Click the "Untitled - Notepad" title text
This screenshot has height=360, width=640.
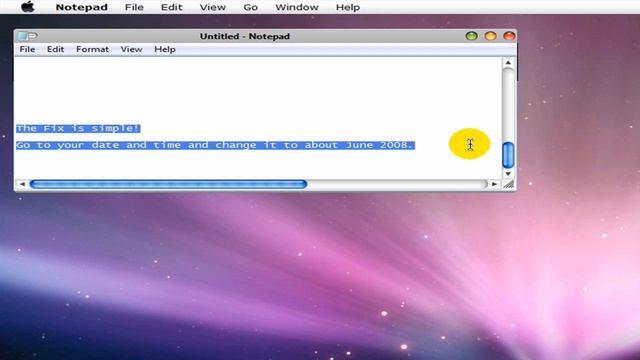pyautogui.click(x=245, y=36)
